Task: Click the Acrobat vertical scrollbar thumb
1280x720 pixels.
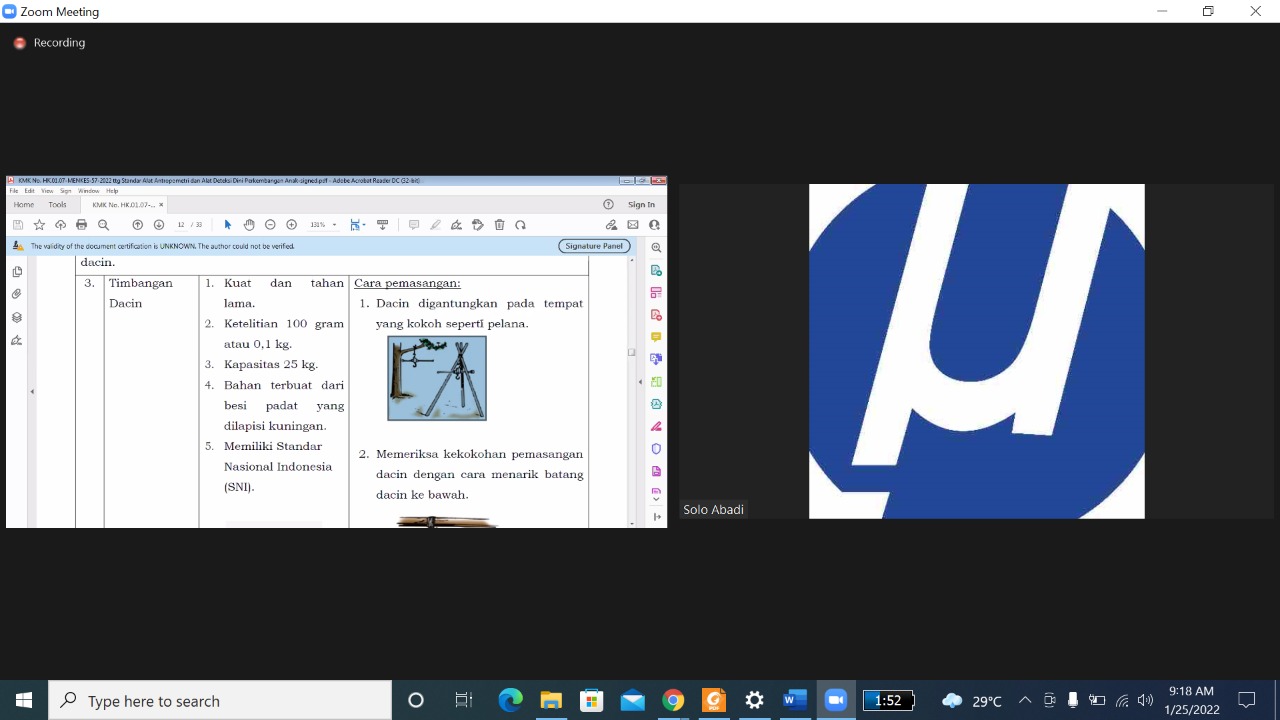Action: (631, 352)
